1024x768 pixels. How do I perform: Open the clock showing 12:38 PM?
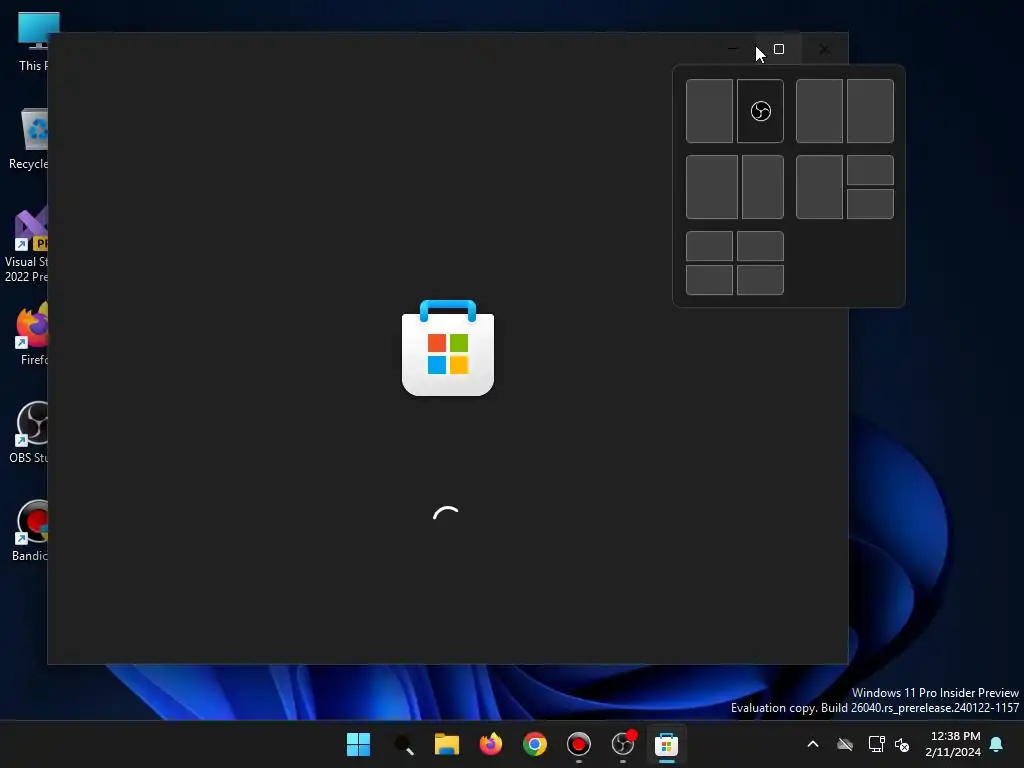(953, 744)
